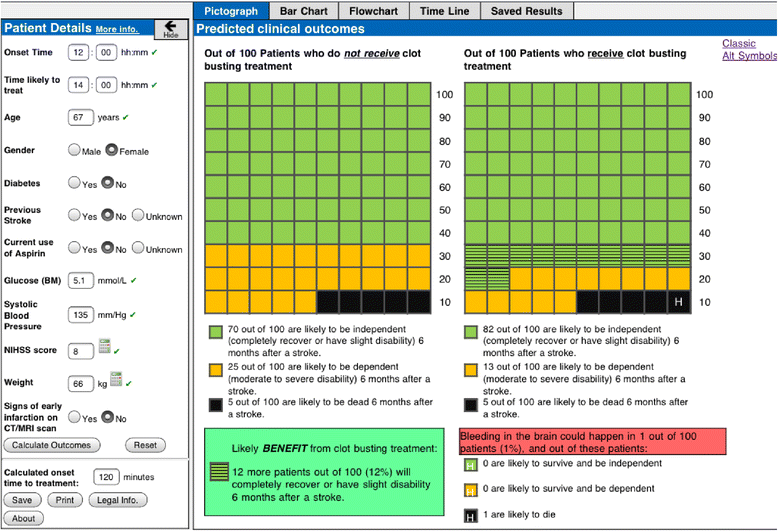
Task: Click the More info. link in Patient Details
Action: coord(117,29)
